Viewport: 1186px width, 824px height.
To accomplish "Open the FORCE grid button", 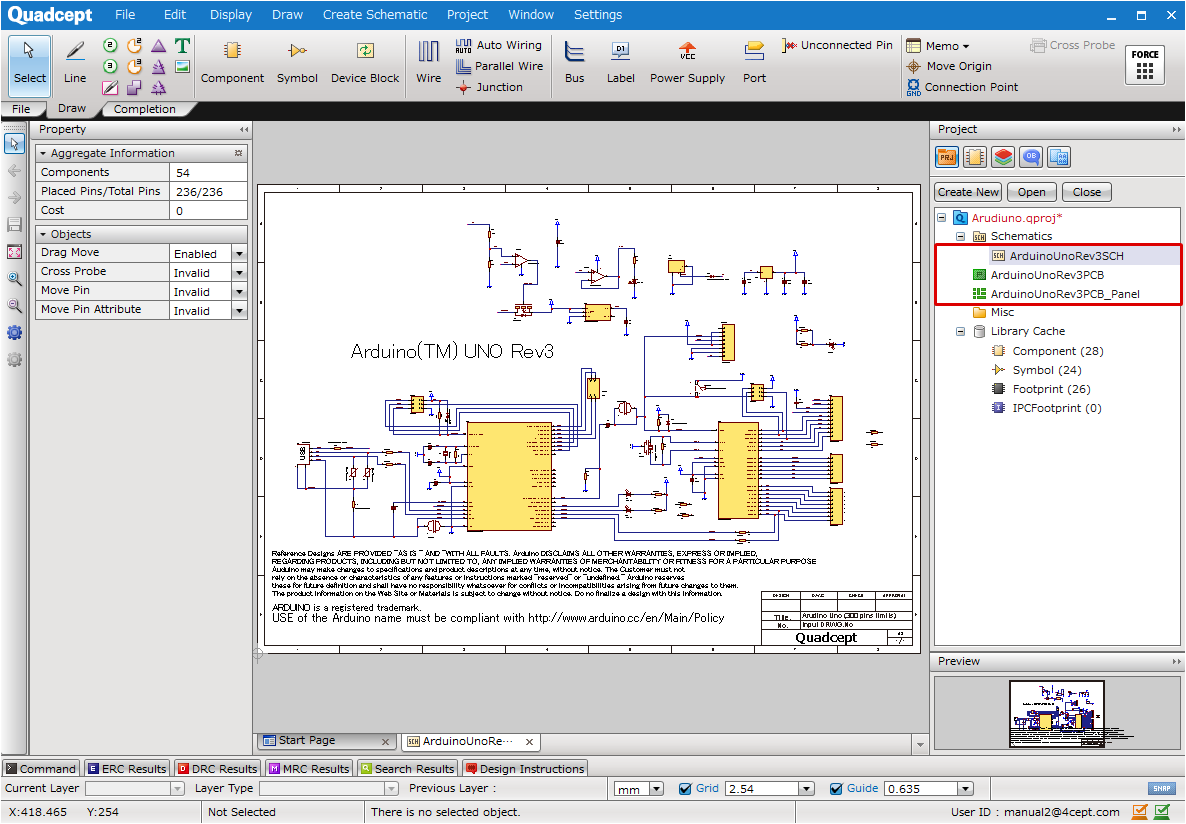I will coord(1145,66).
